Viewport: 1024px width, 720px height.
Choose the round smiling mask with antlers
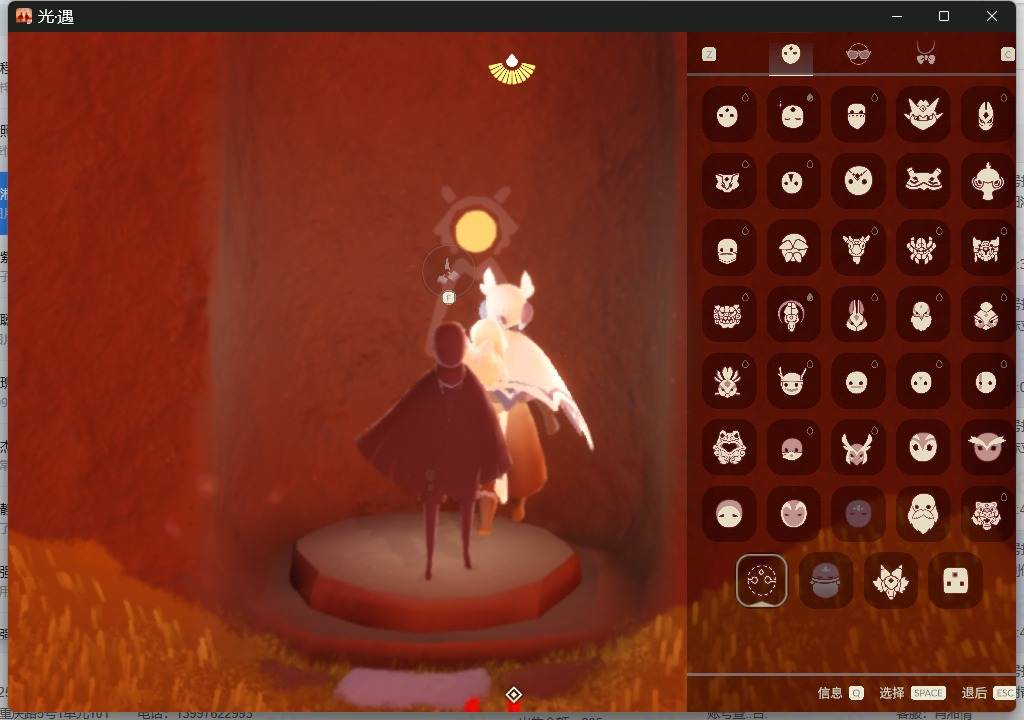(x=792, y=381)
